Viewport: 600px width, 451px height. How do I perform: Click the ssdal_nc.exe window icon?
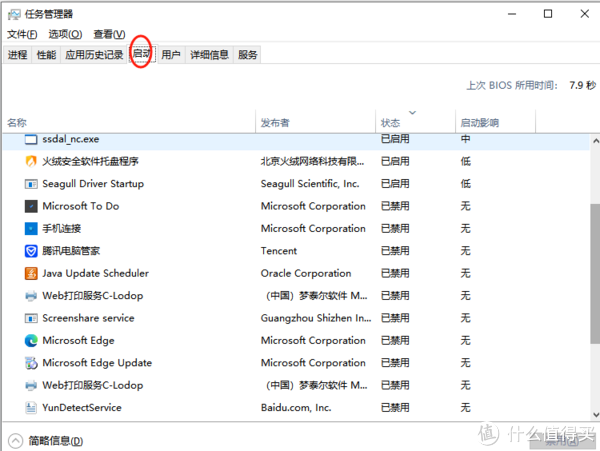pos(31,139)
